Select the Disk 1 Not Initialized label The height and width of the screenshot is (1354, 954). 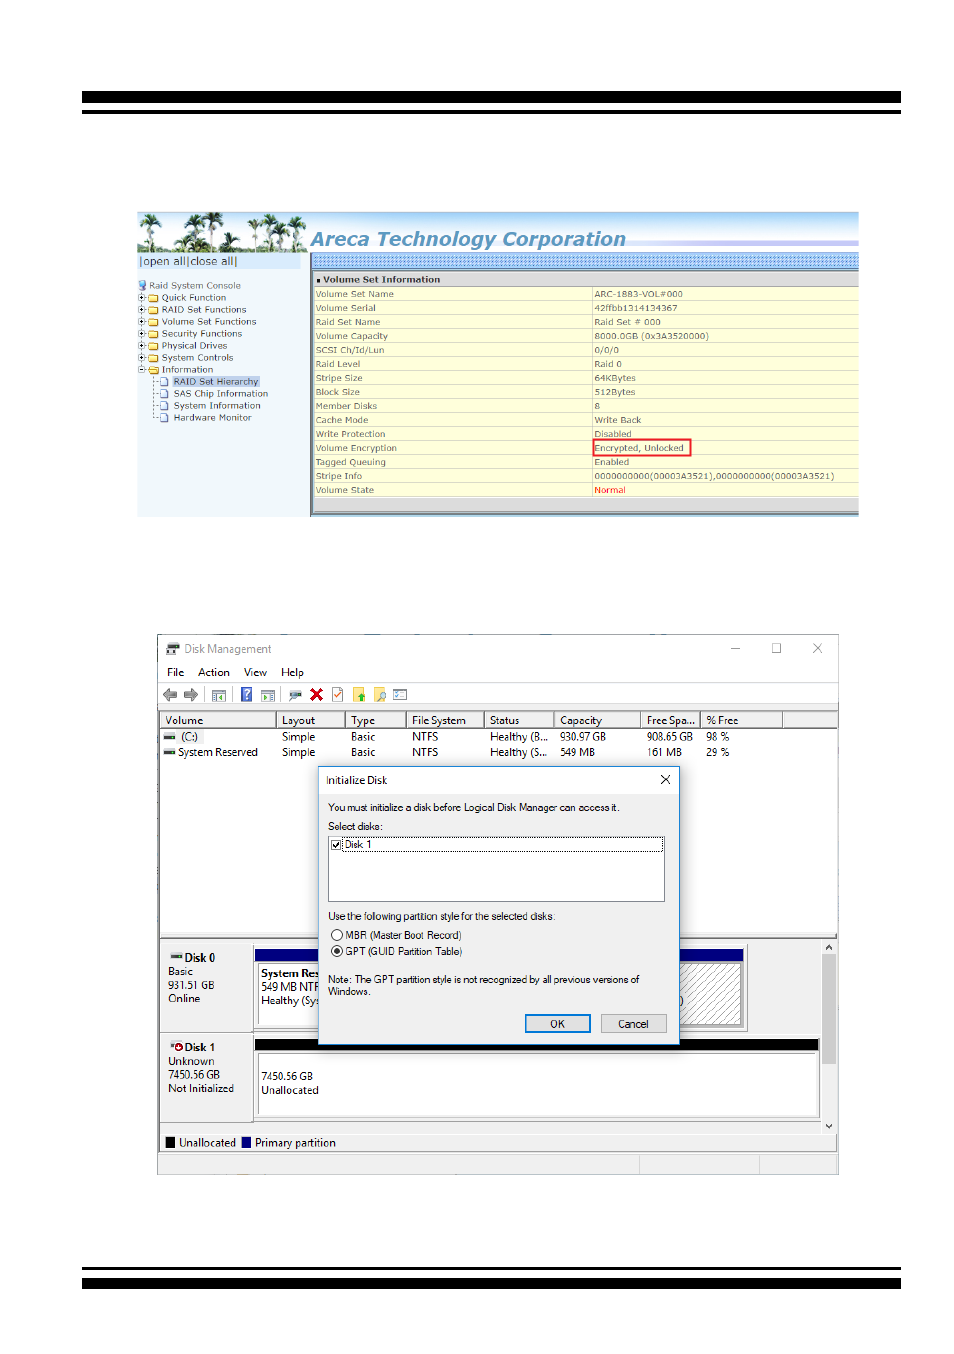[x=206, y=1076]
